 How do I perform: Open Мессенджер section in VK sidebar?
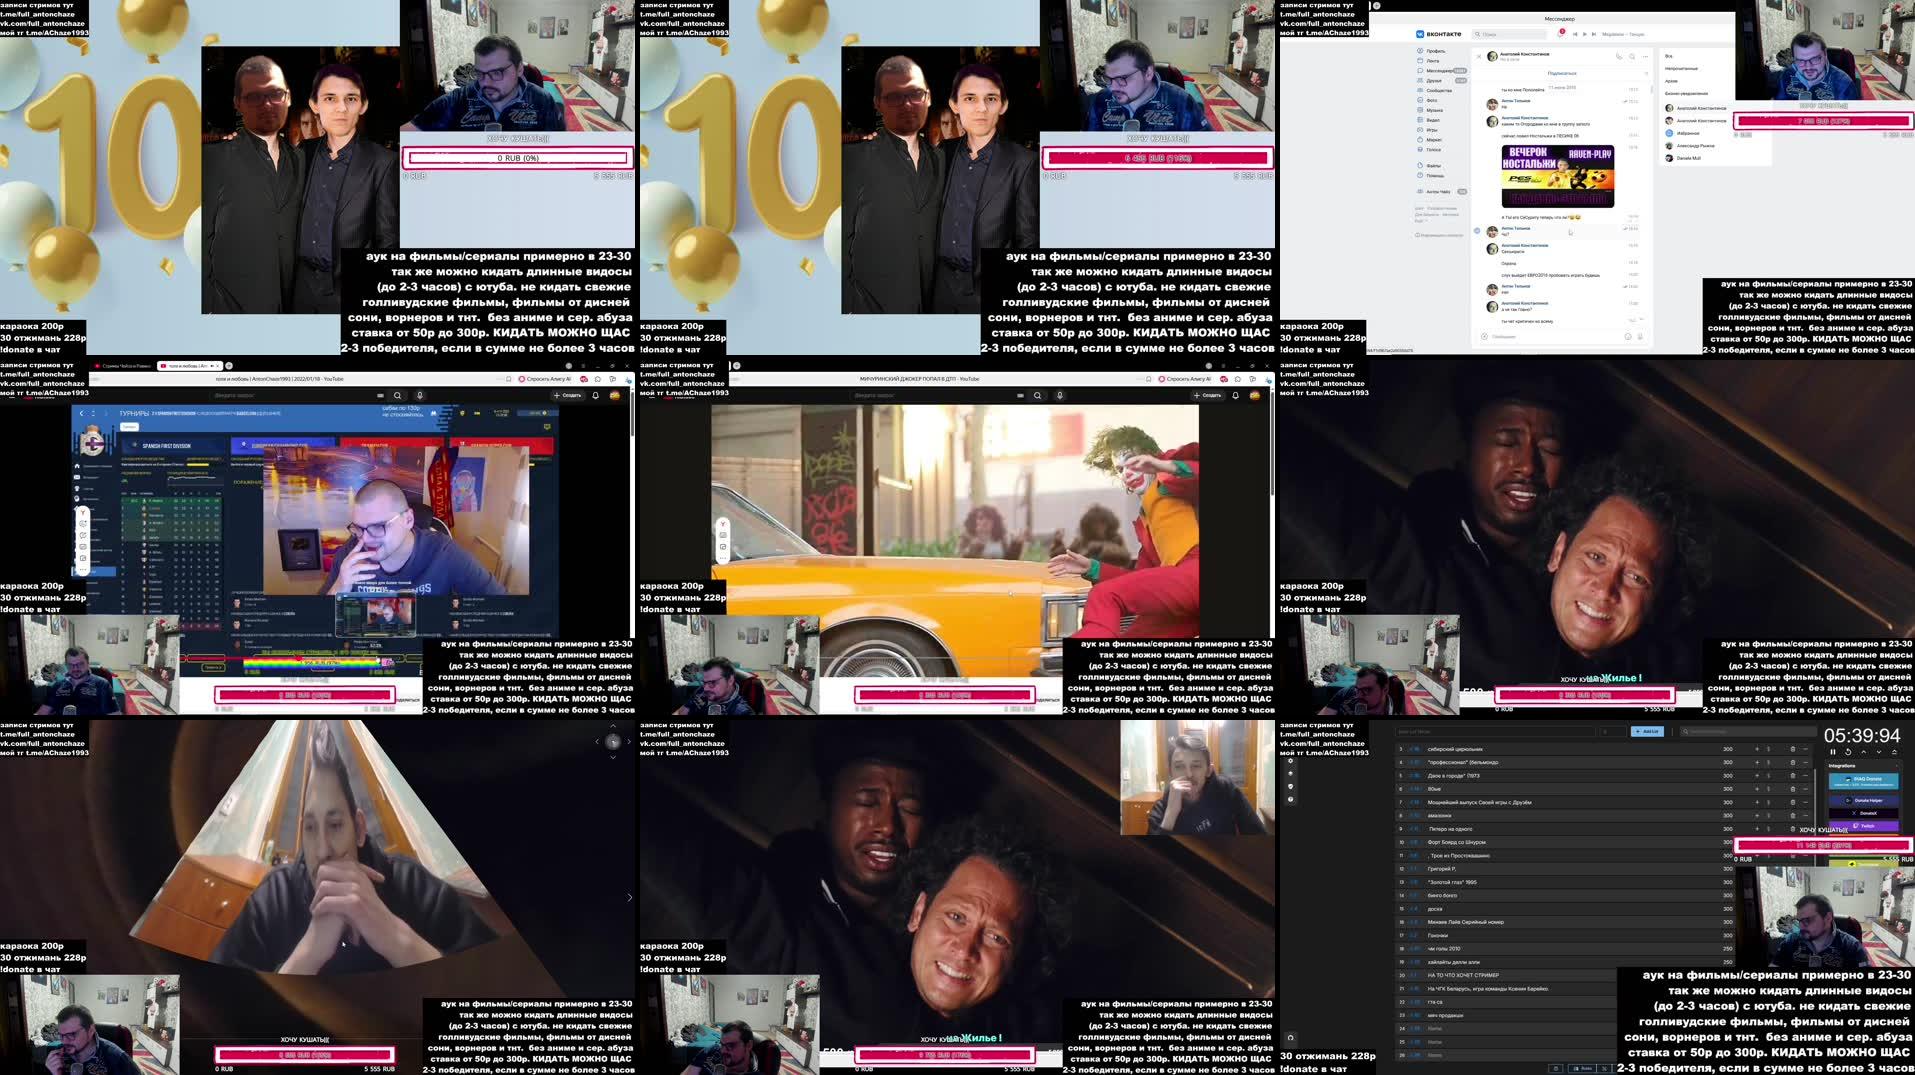(1435, 71)
